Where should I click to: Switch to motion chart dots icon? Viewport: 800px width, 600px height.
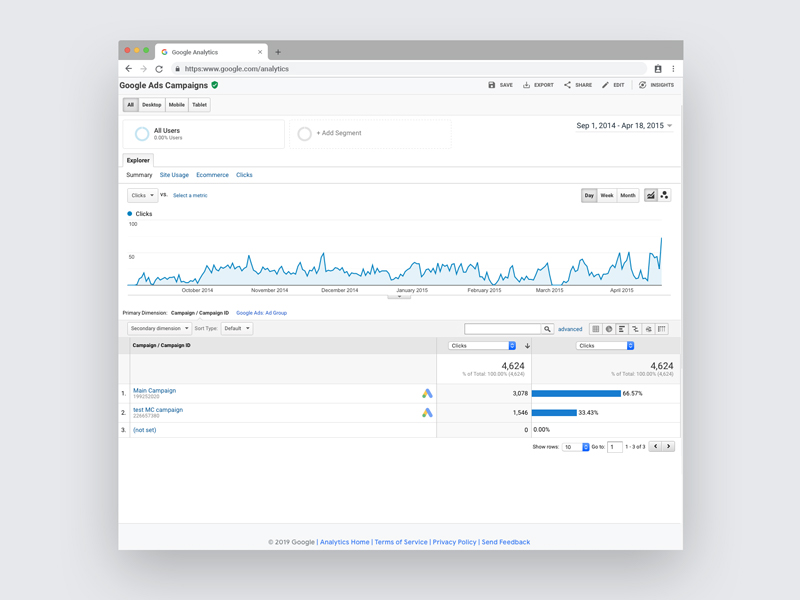pyautogui.click(x=664, y=195)
